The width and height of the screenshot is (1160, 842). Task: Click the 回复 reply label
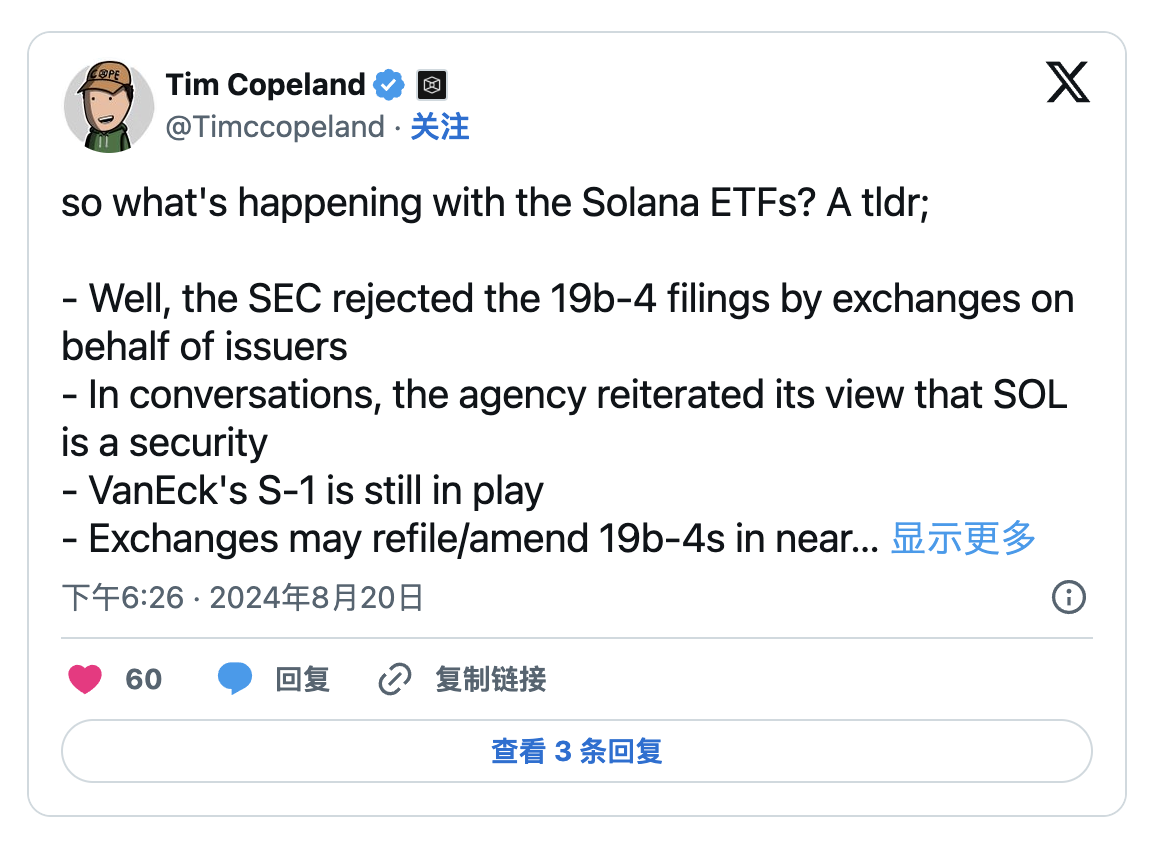302,680
